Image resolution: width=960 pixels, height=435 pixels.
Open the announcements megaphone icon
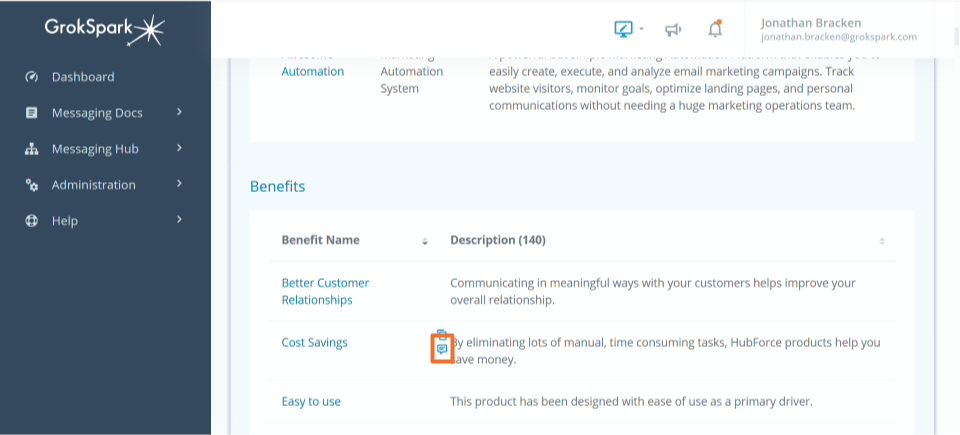(673, 29)
